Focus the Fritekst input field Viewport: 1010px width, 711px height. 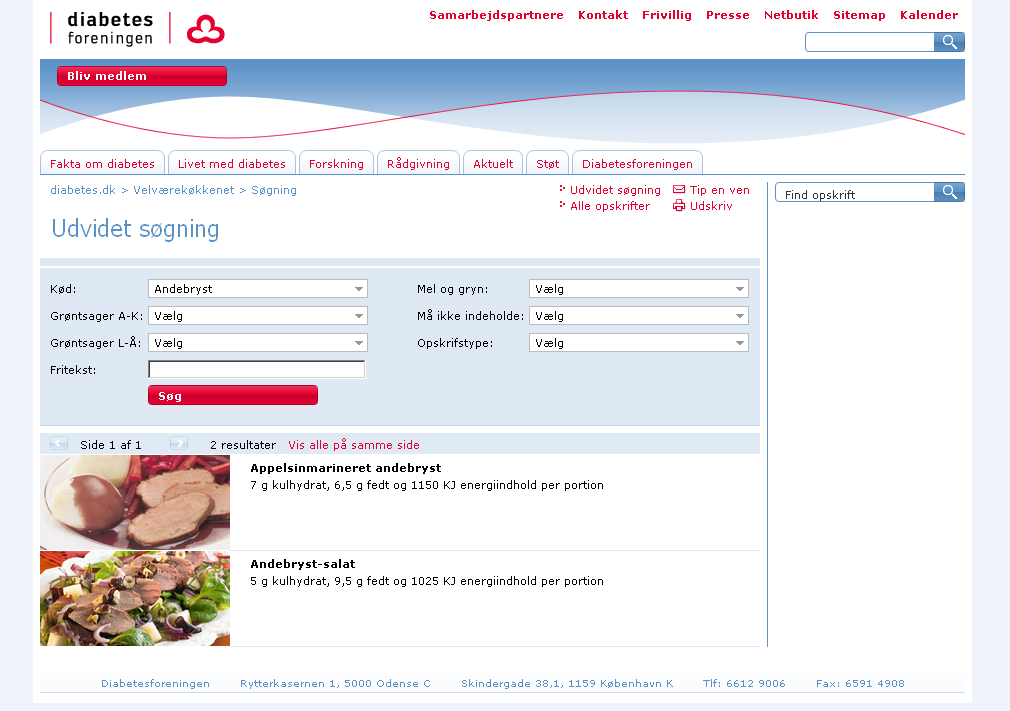[x=256, y=369]
